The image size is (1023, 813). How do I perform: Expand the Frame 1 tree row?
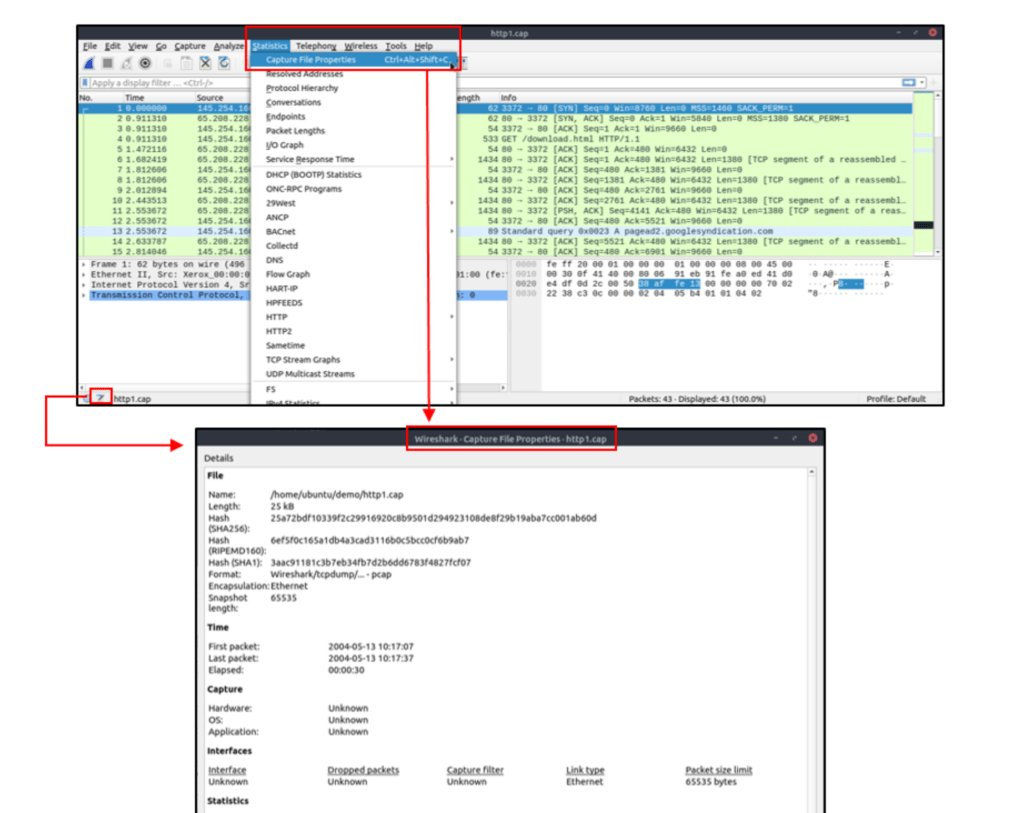point(84,263)
